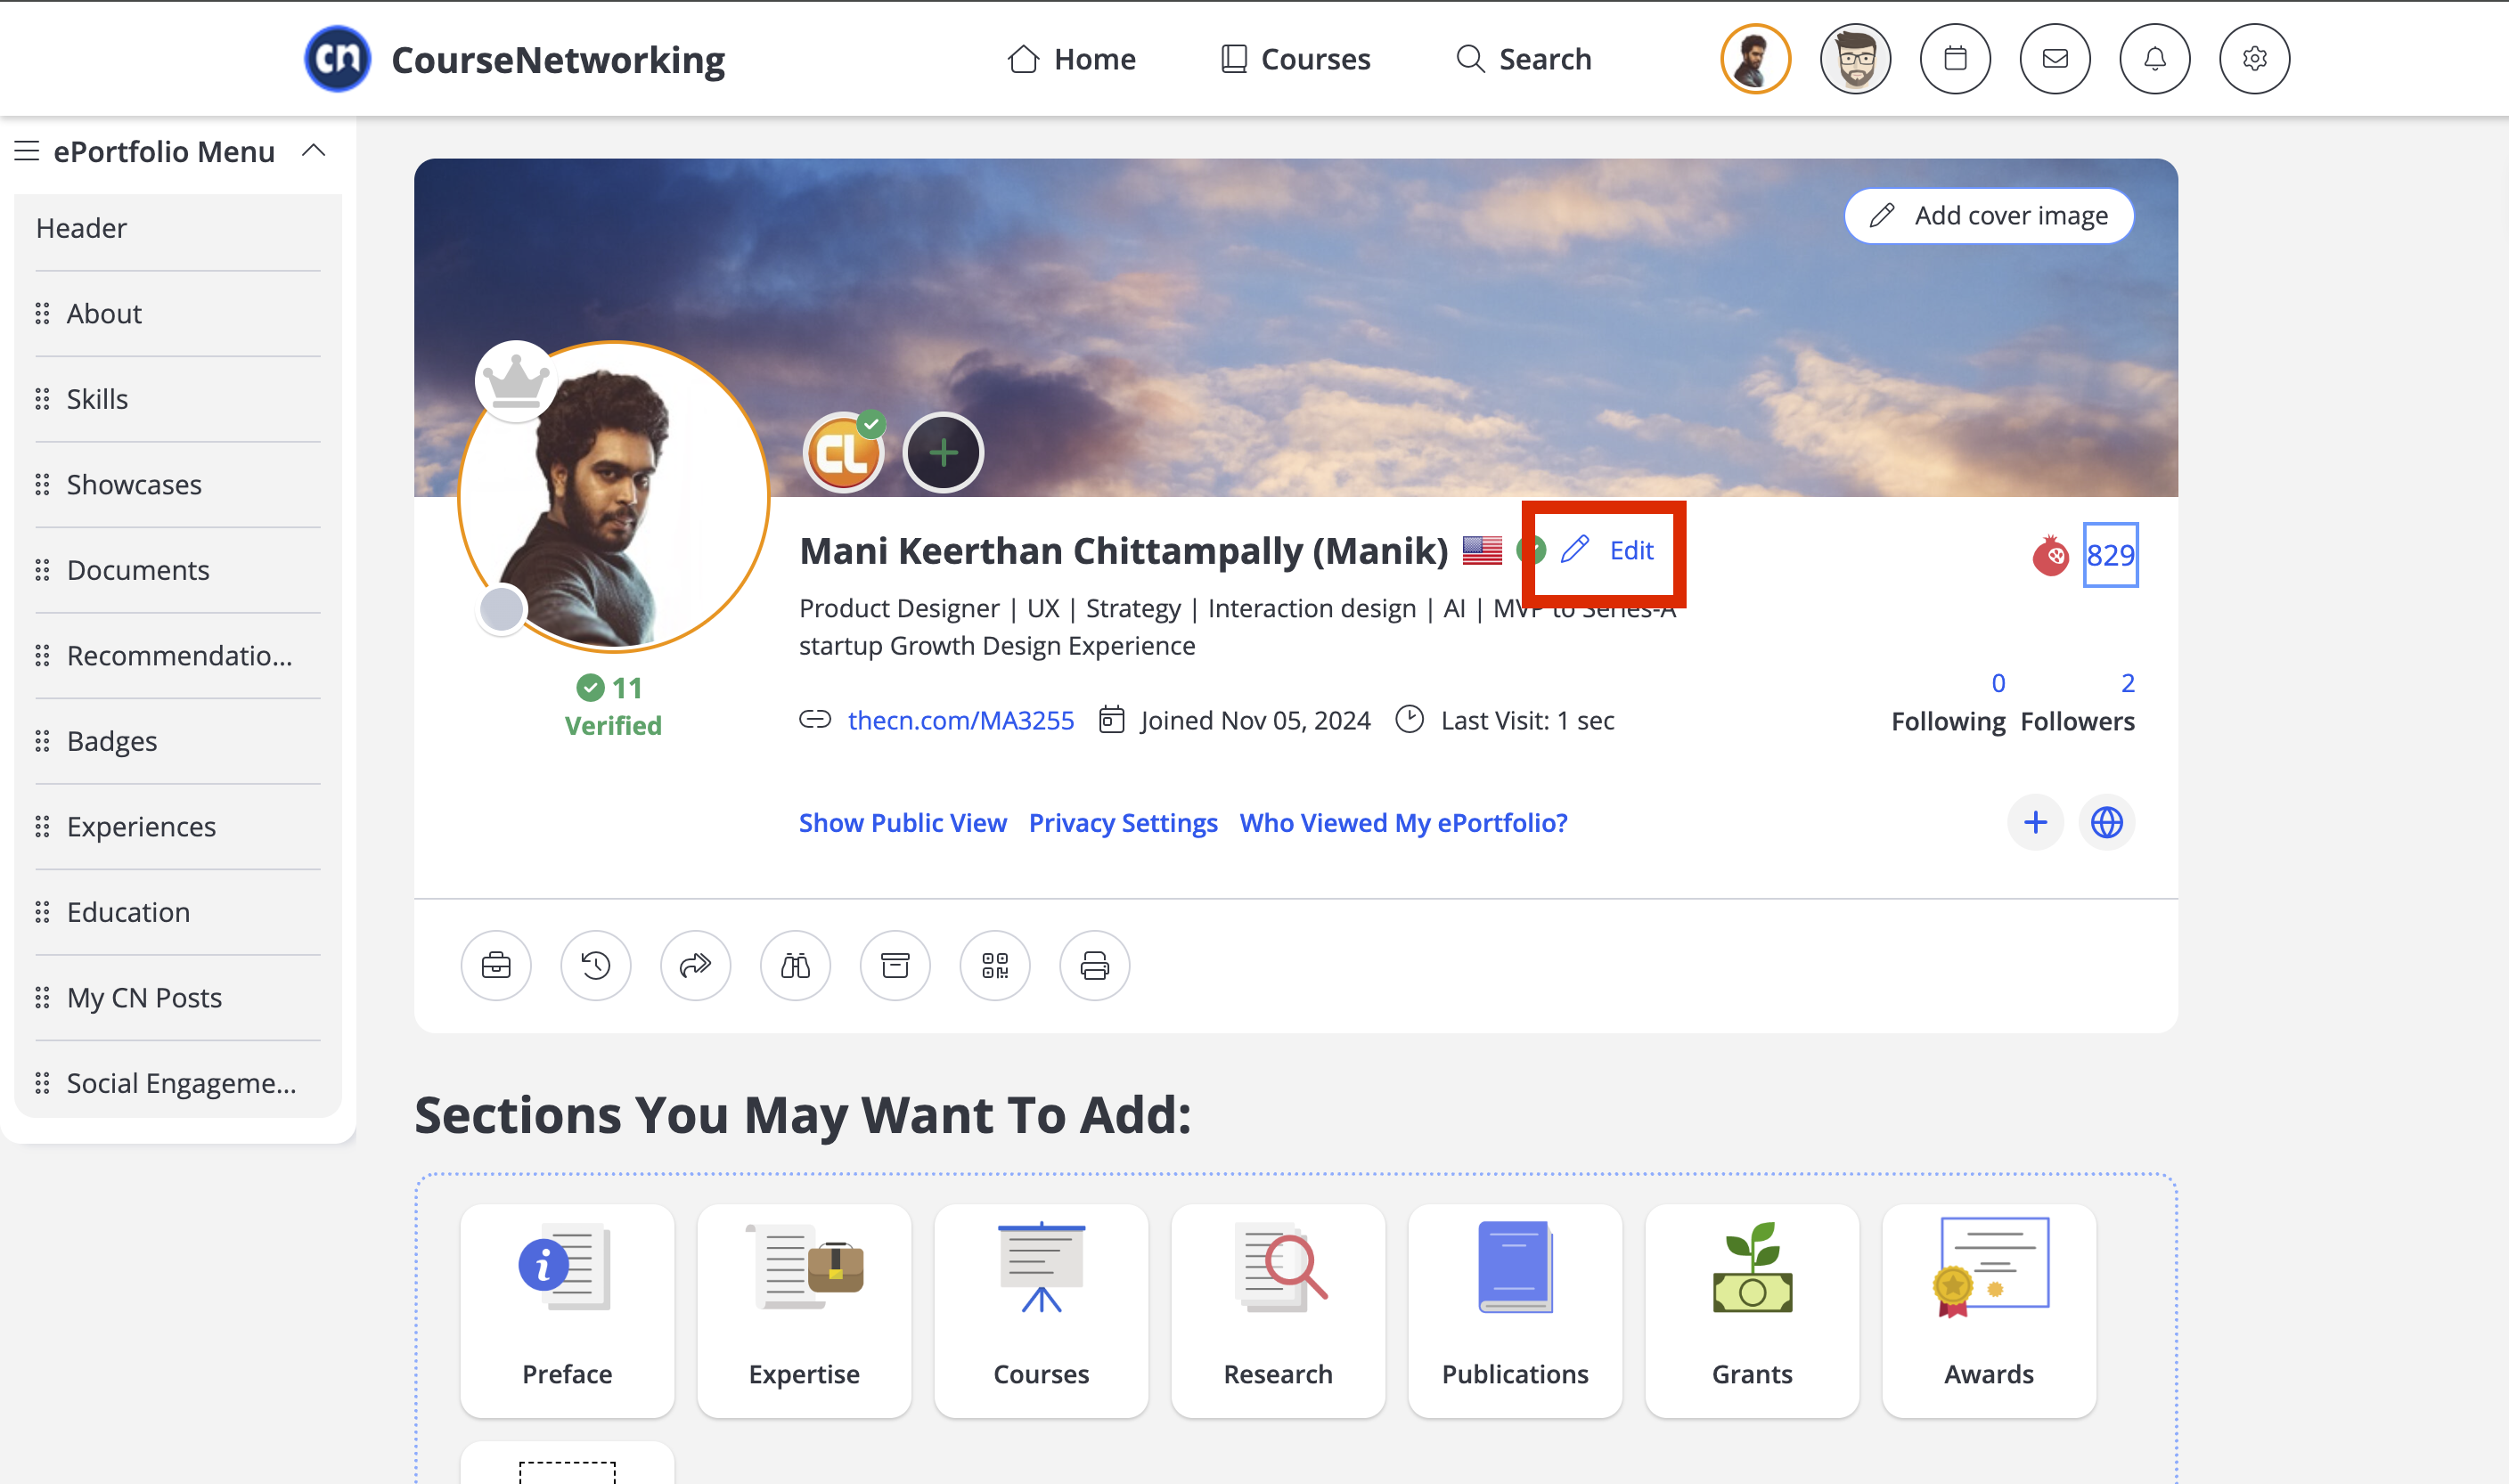The image size is (2509, 1484).
Task: Open user profile photo in top bar
Action: (1756, 59)
